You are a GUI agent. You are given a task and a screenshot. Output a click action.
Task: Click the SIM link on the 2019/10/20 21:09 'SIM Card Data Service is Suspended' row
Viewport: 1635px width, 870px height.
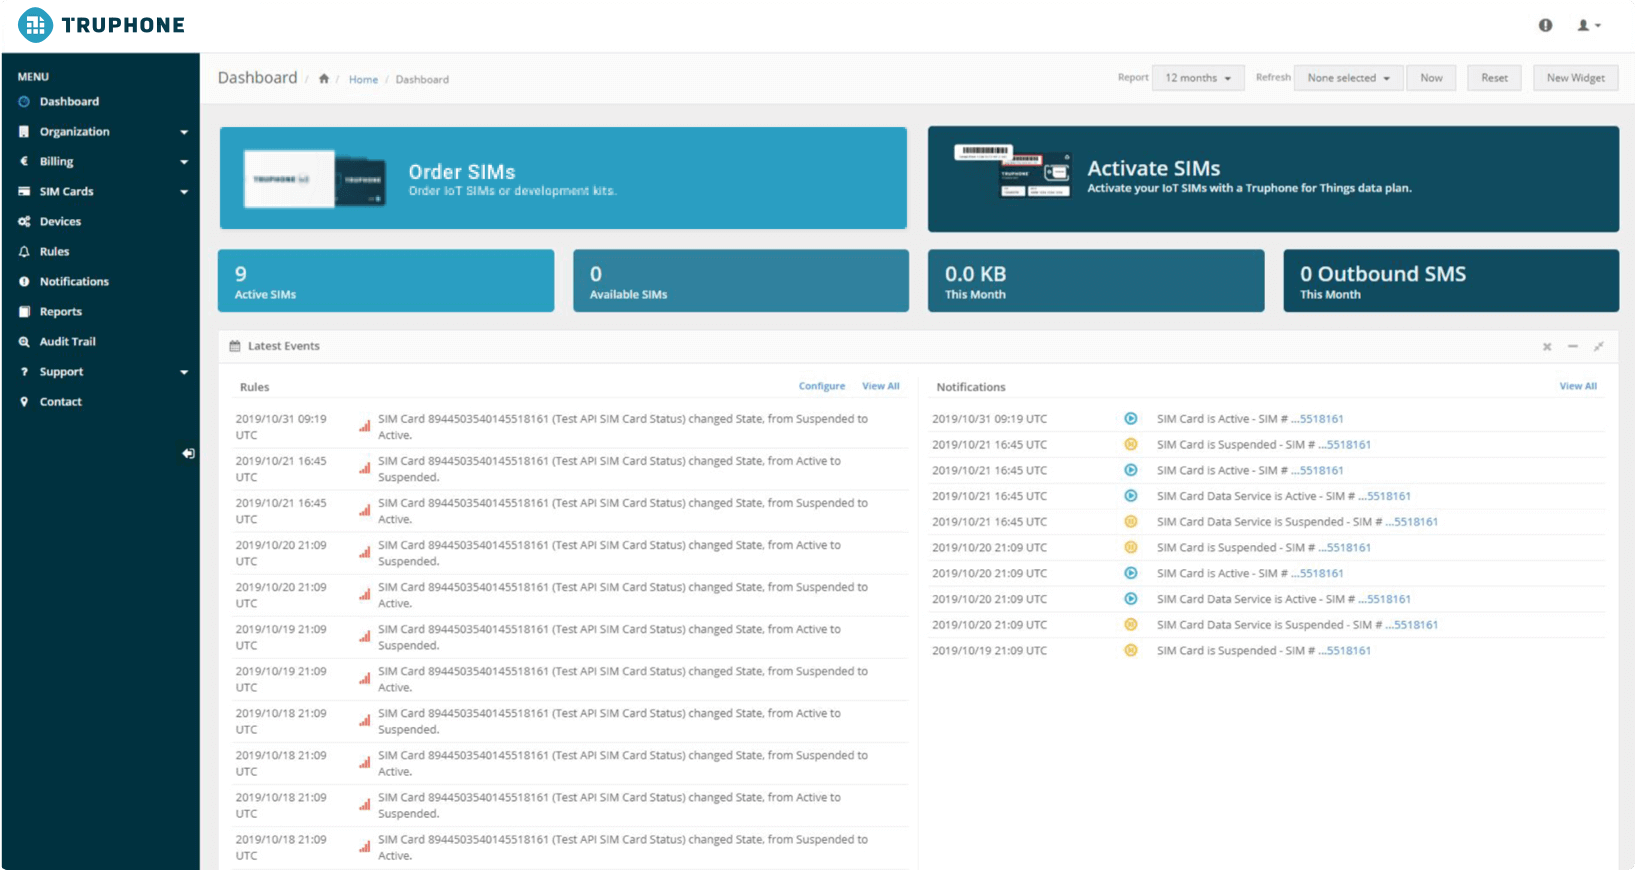click(1411, 625)
